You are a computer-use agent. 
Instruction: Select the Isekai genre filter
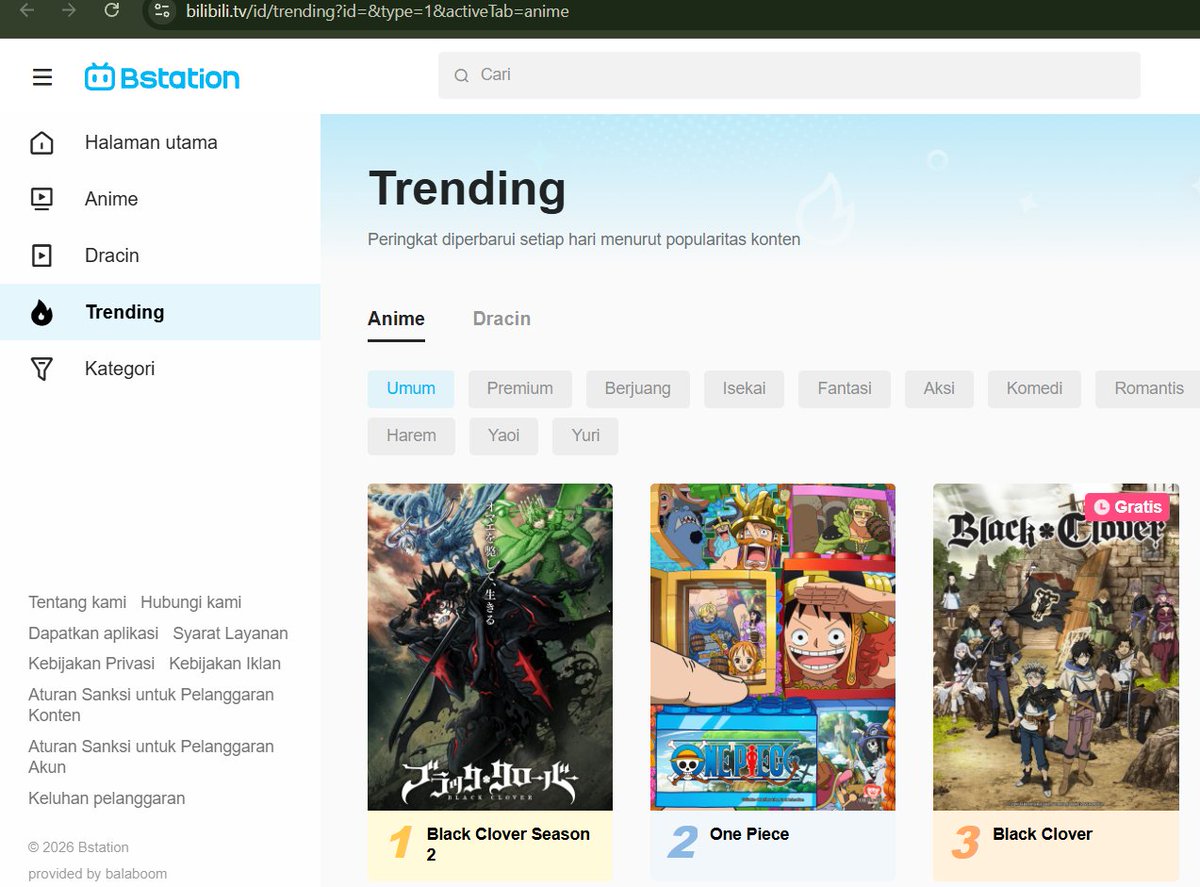pos(744,389)
